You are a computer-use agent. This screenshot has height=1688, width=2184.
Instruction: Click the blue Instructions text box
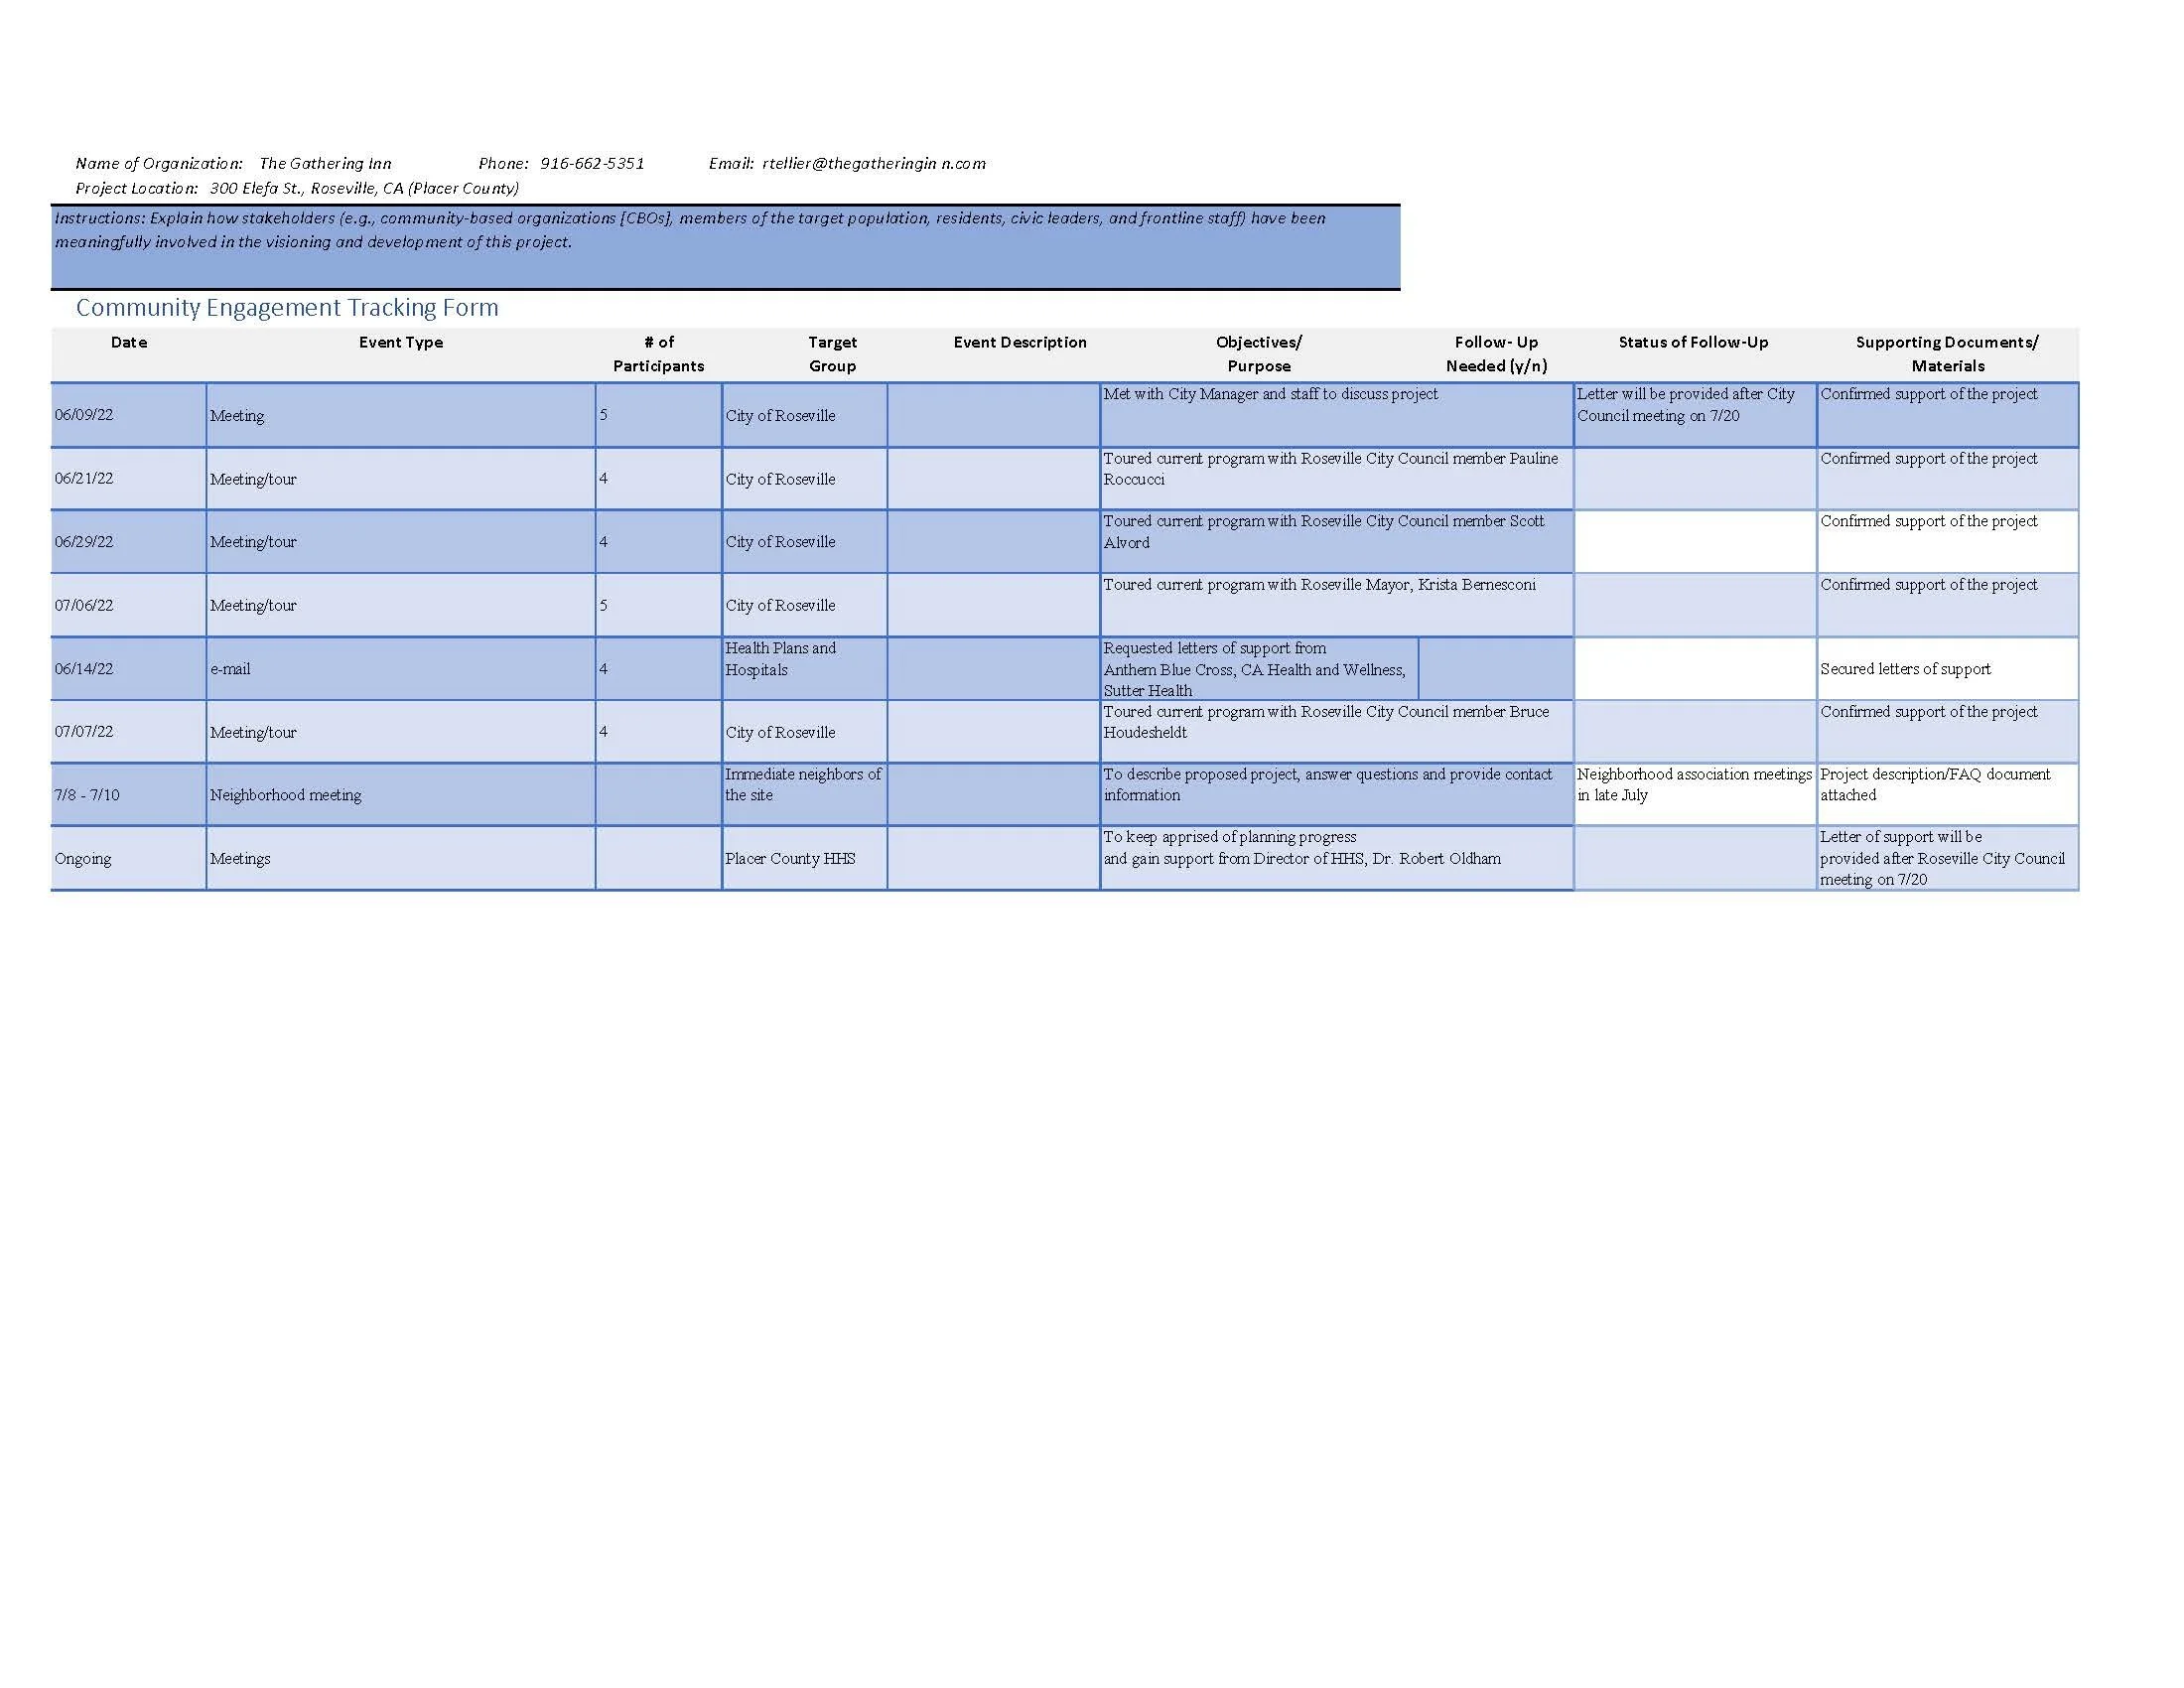(725, 248)
